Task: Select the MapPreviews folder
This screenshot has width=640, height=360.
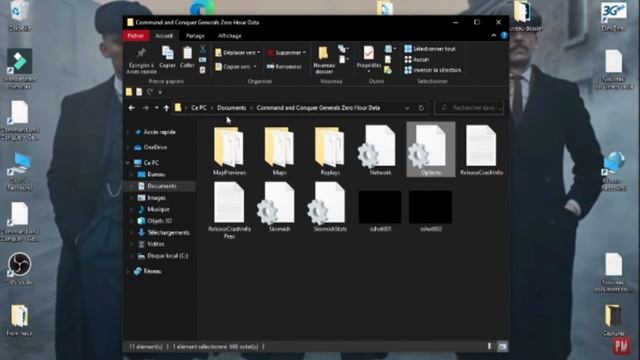Action: point(229,151)
